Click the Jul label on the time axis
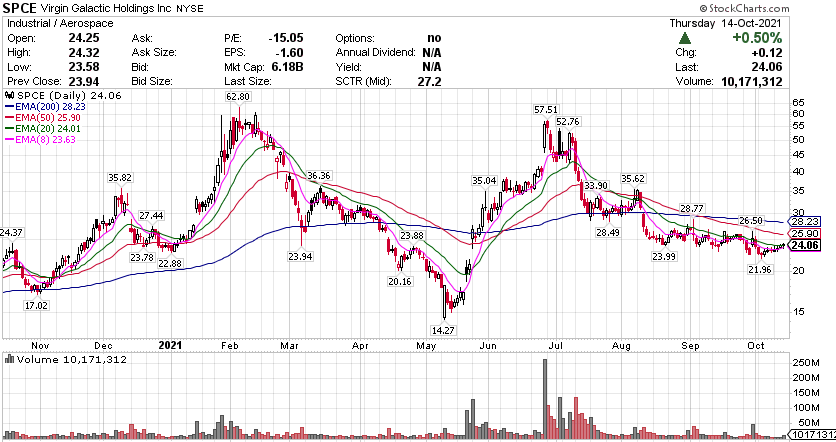Screen dimensions: 836x442 (x=556, y=345)
